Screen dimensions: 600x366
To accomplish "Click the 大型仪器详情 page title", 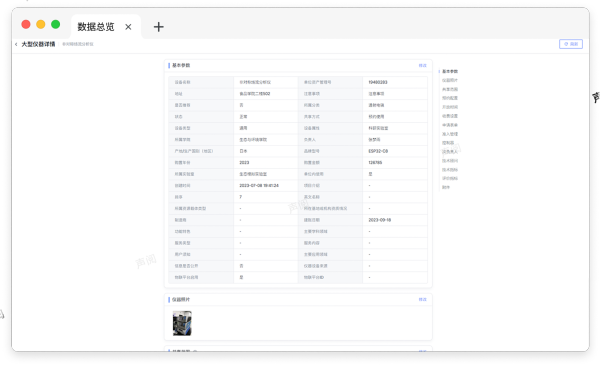I will click(x=38, y=44).
